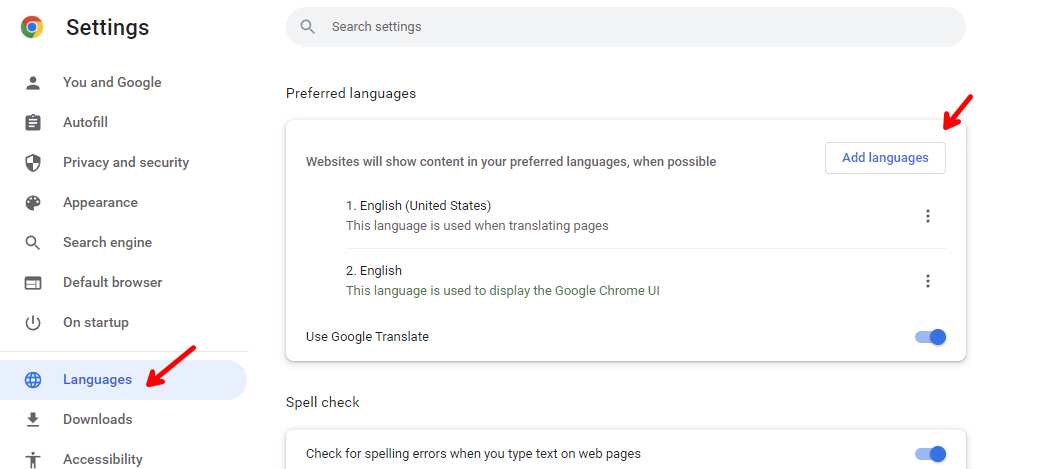Click 'Websites will show content' description text
The width and height of the screenshot is (1046, 469).
coord(511,161)
